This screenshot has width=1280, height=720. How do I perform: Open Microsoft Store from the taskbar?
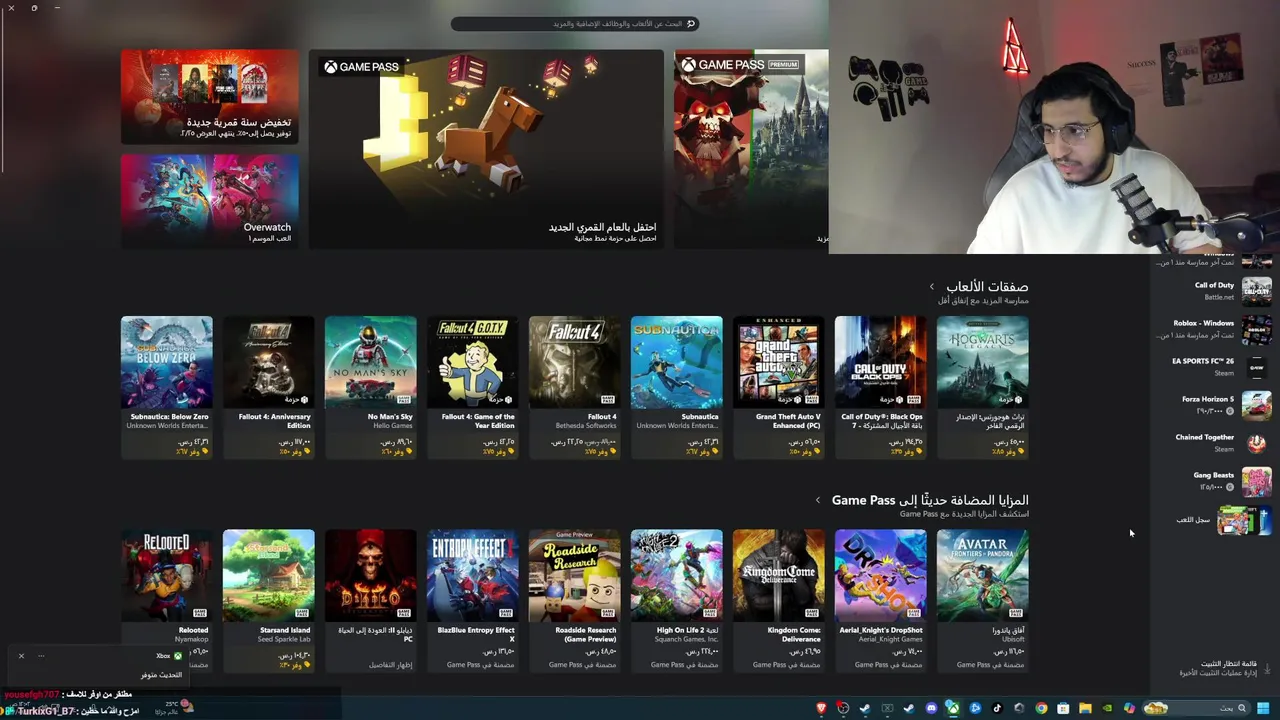1063,708
